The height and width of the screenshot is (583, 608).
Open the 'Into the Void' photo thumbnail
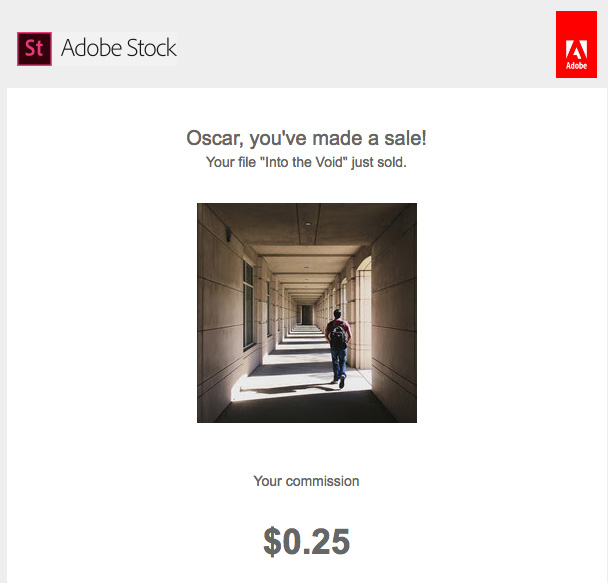pos(306,312)
